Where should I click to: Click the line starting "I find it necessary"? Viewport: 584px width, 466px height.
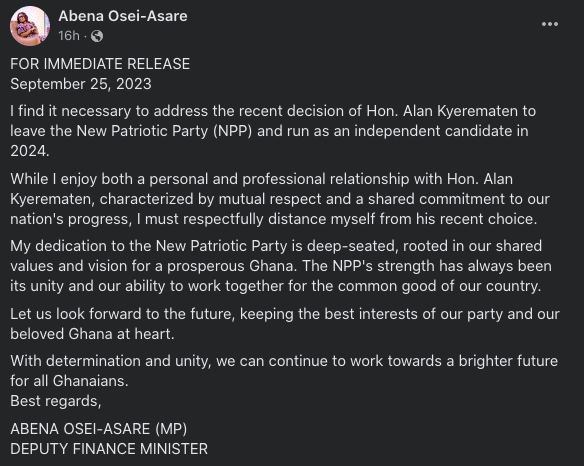(273, 111)
